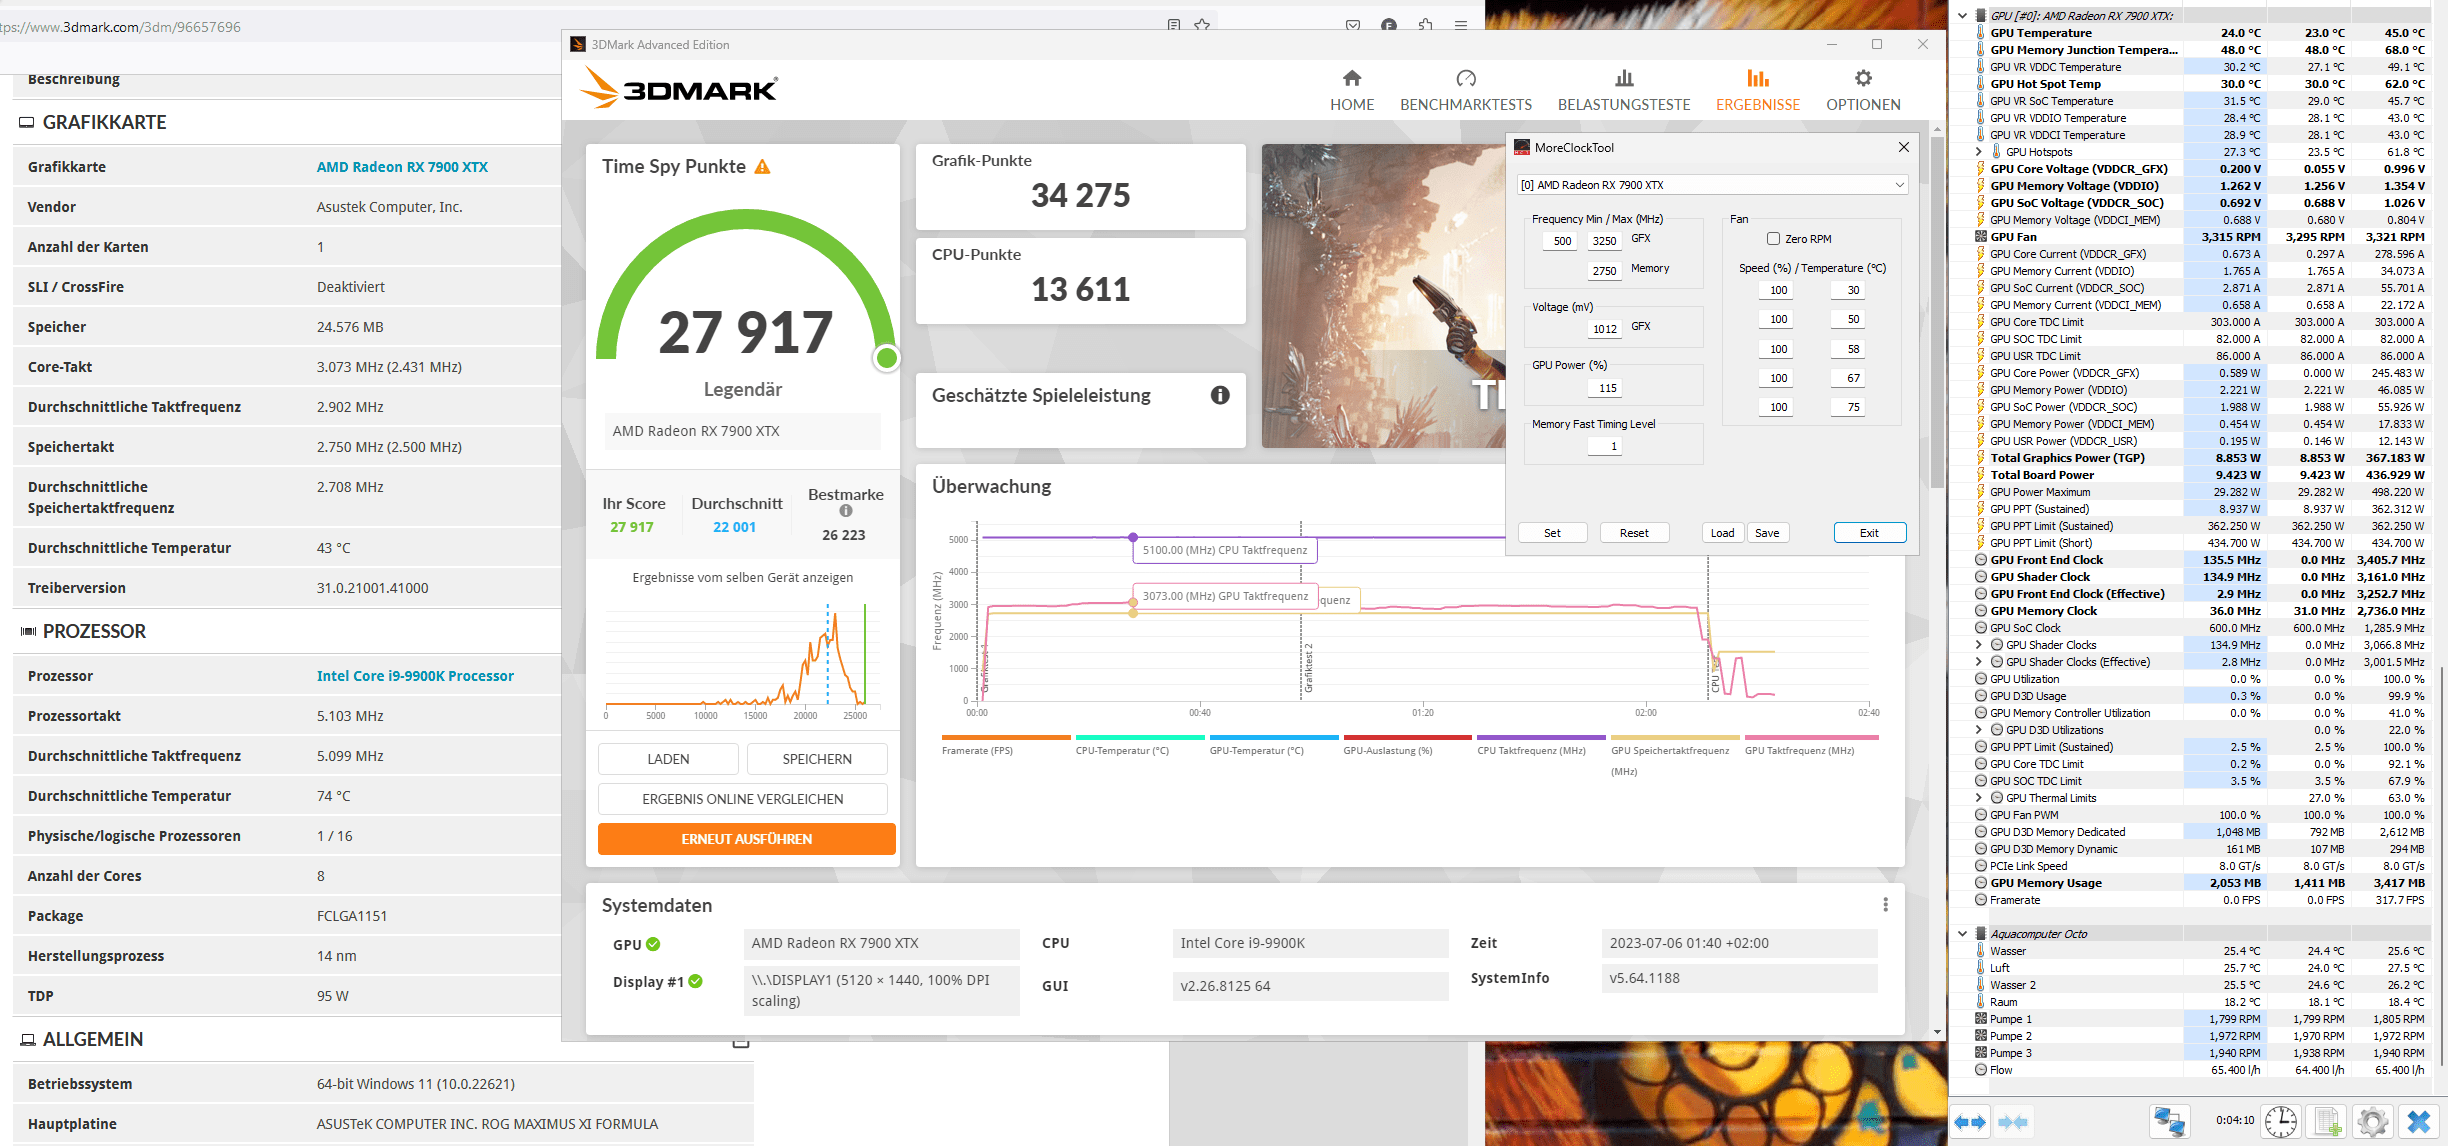Click the GRAFIKKARTE section monitor icon on webpage
Viewport: 2448px width, 1146px height.
(27, 123)
